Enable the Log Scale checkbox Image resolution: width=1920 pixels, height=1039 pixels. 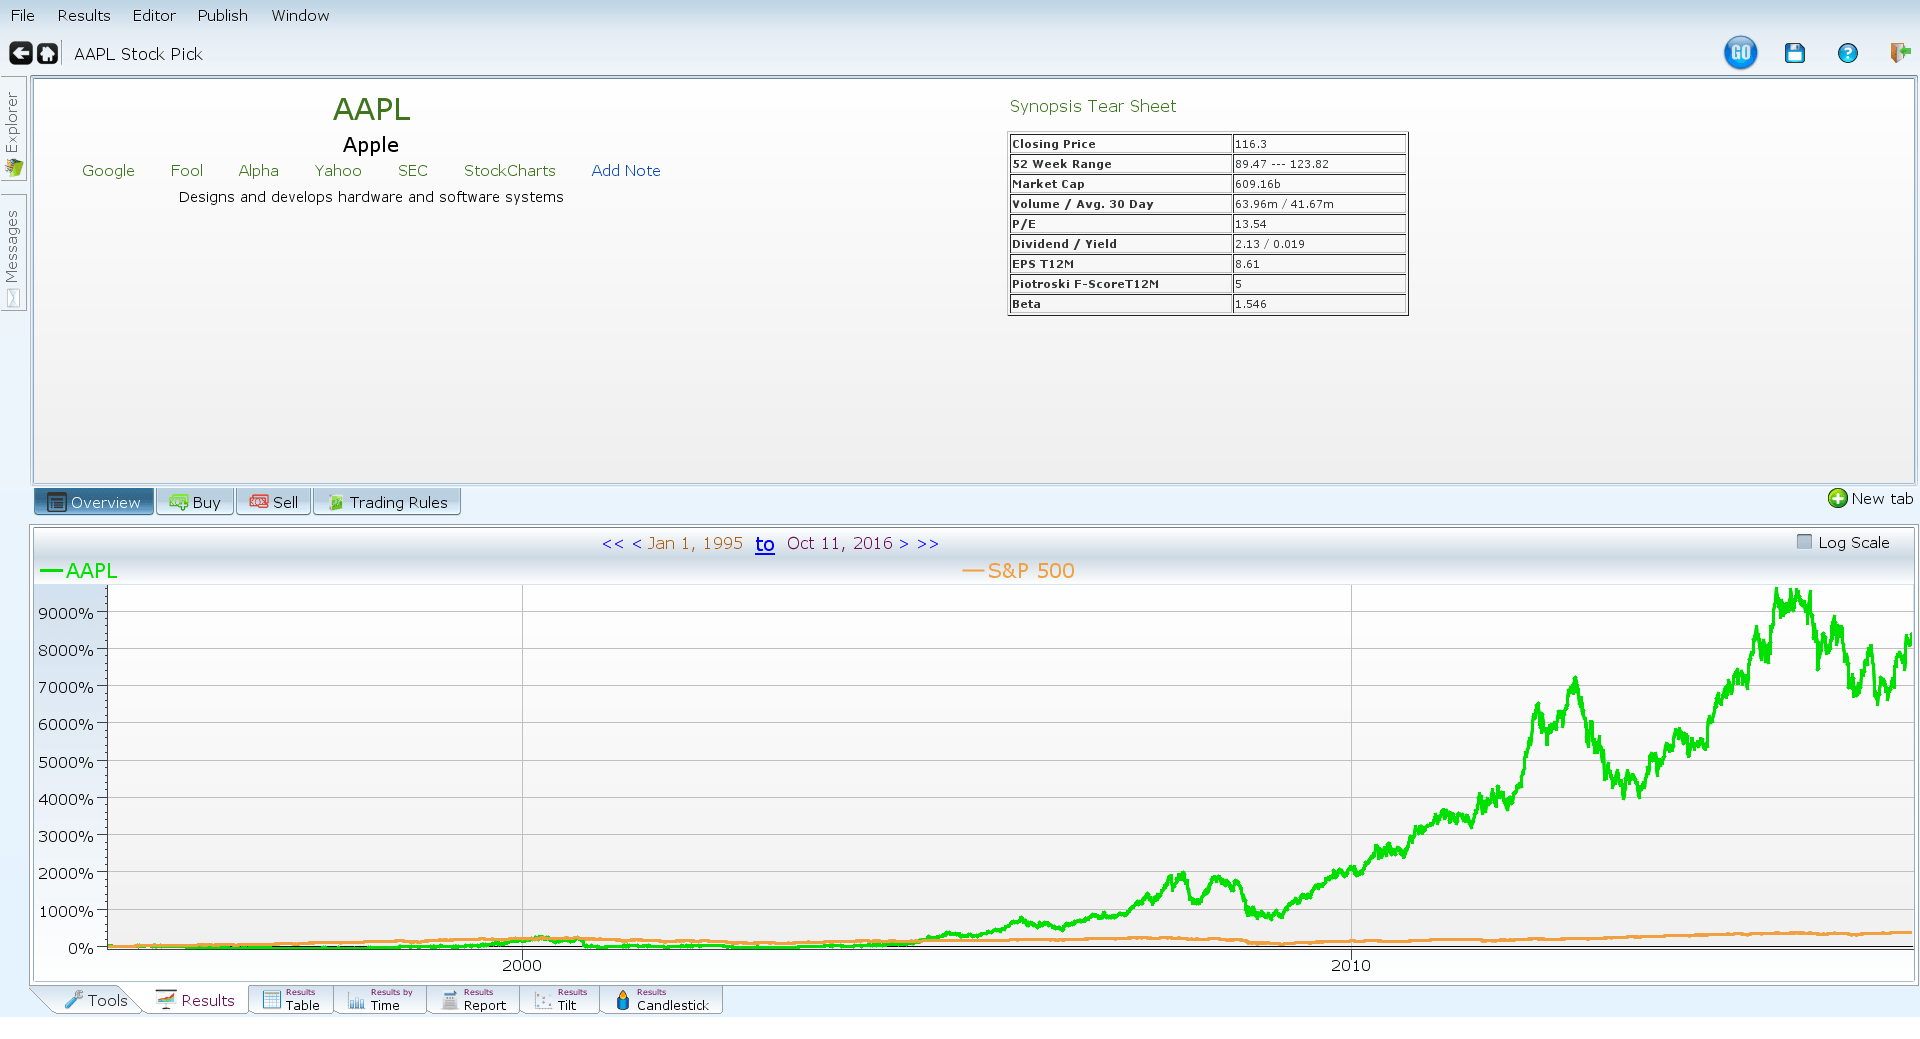(x=1804, y=542)
